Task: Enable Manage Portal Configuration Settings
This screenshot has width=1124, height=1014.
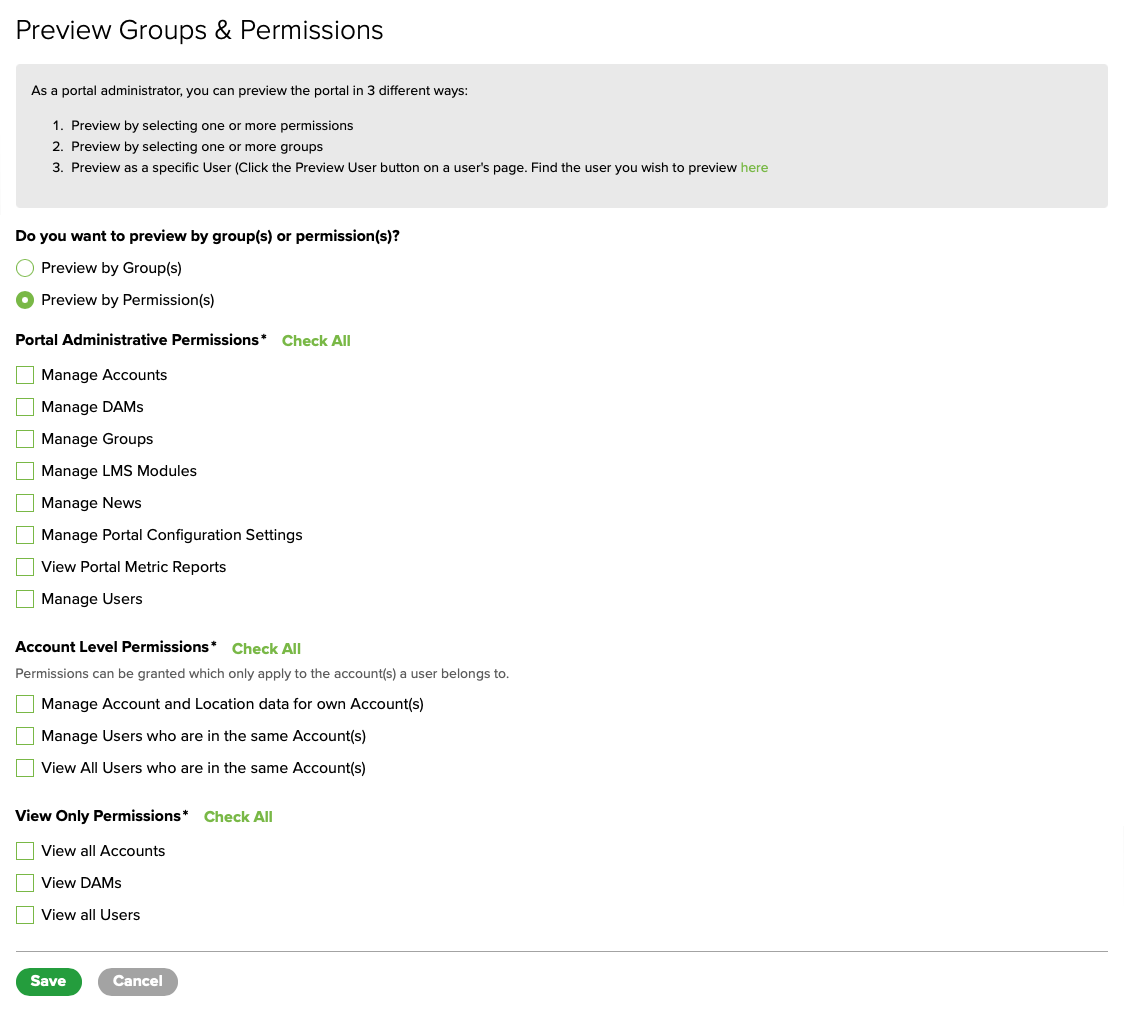Action: (25, 535)
